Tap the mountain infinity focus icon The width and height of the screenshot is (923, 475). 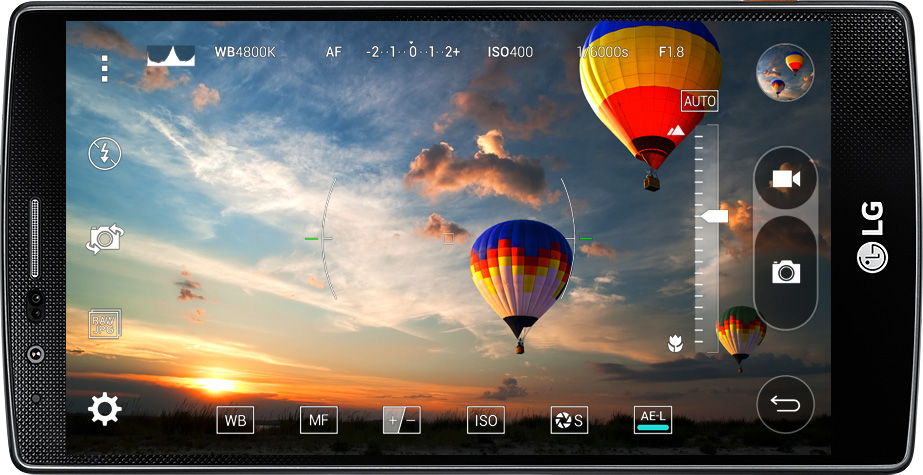(x=676, y=131)
